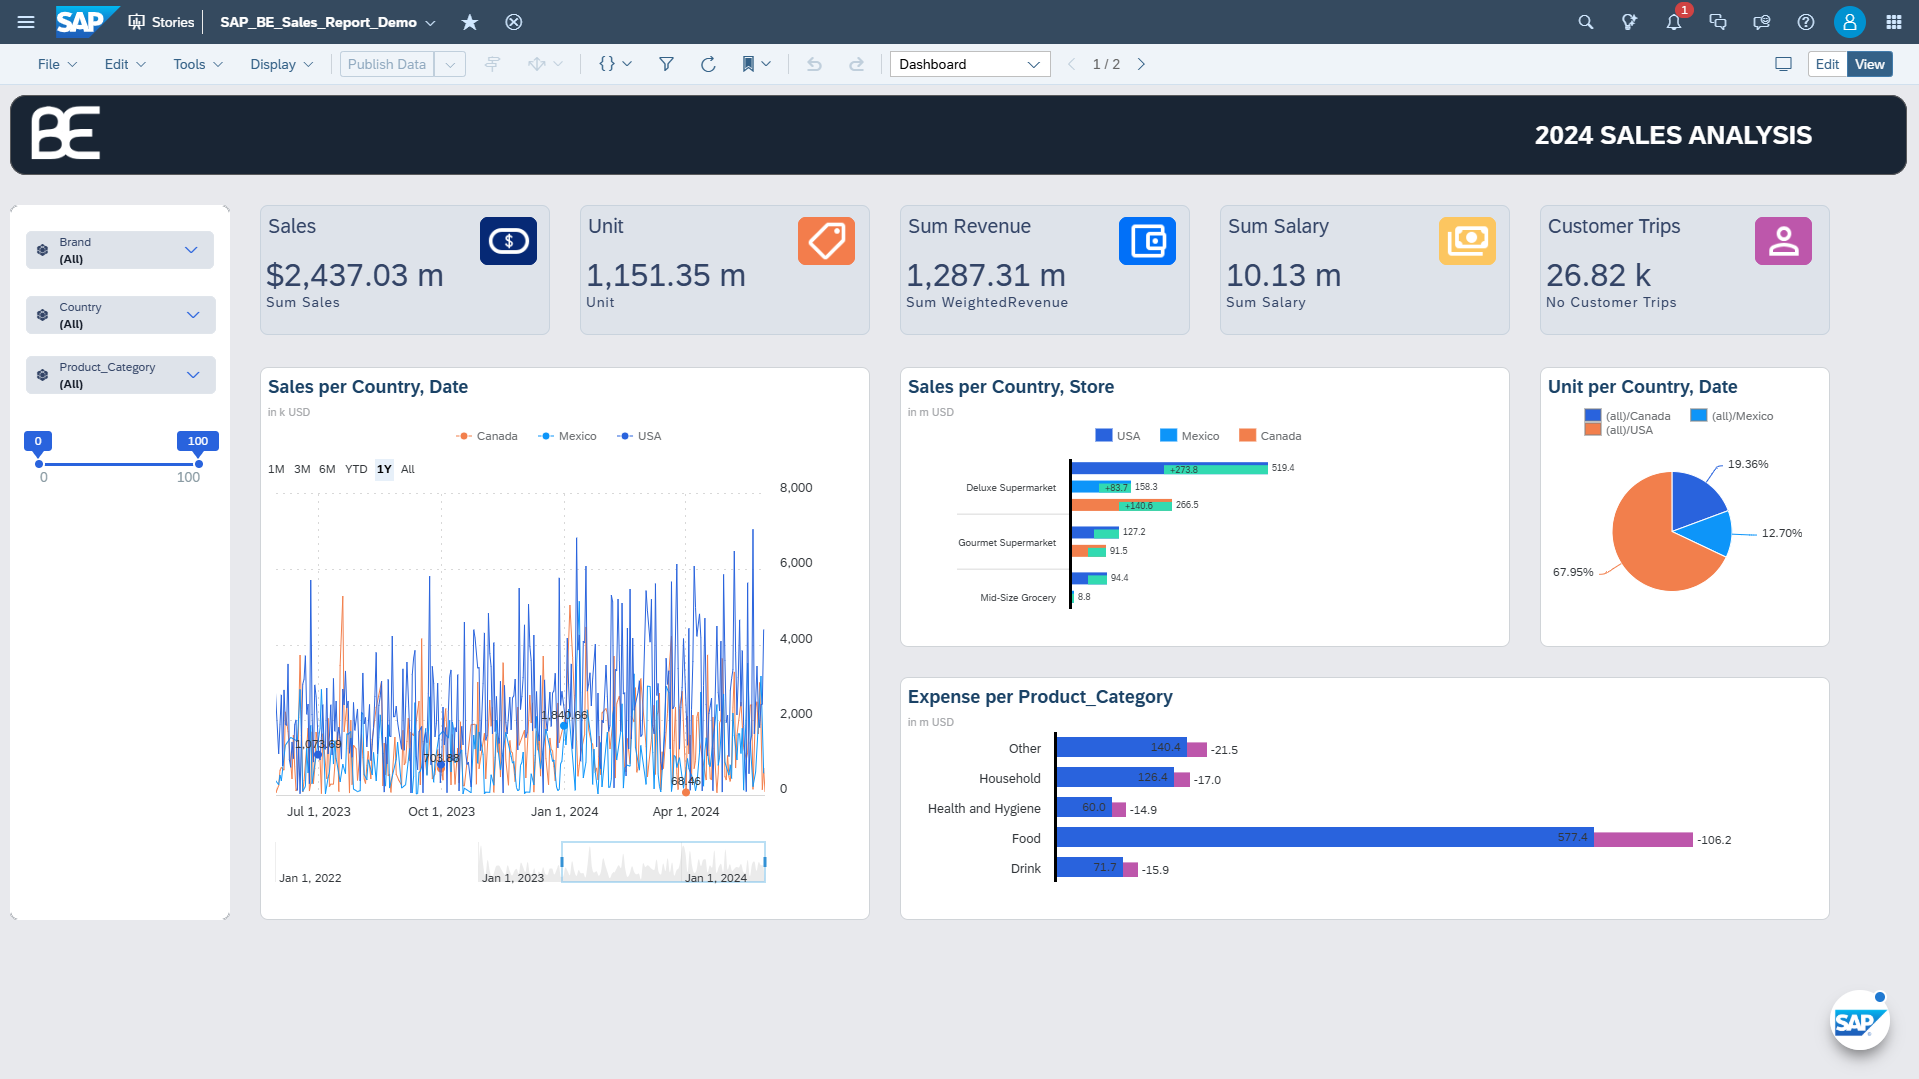The image size is (1919, 1079).
Task: Open the SAP digital assistant bubble
Action: click(x=1859, y=1021)
